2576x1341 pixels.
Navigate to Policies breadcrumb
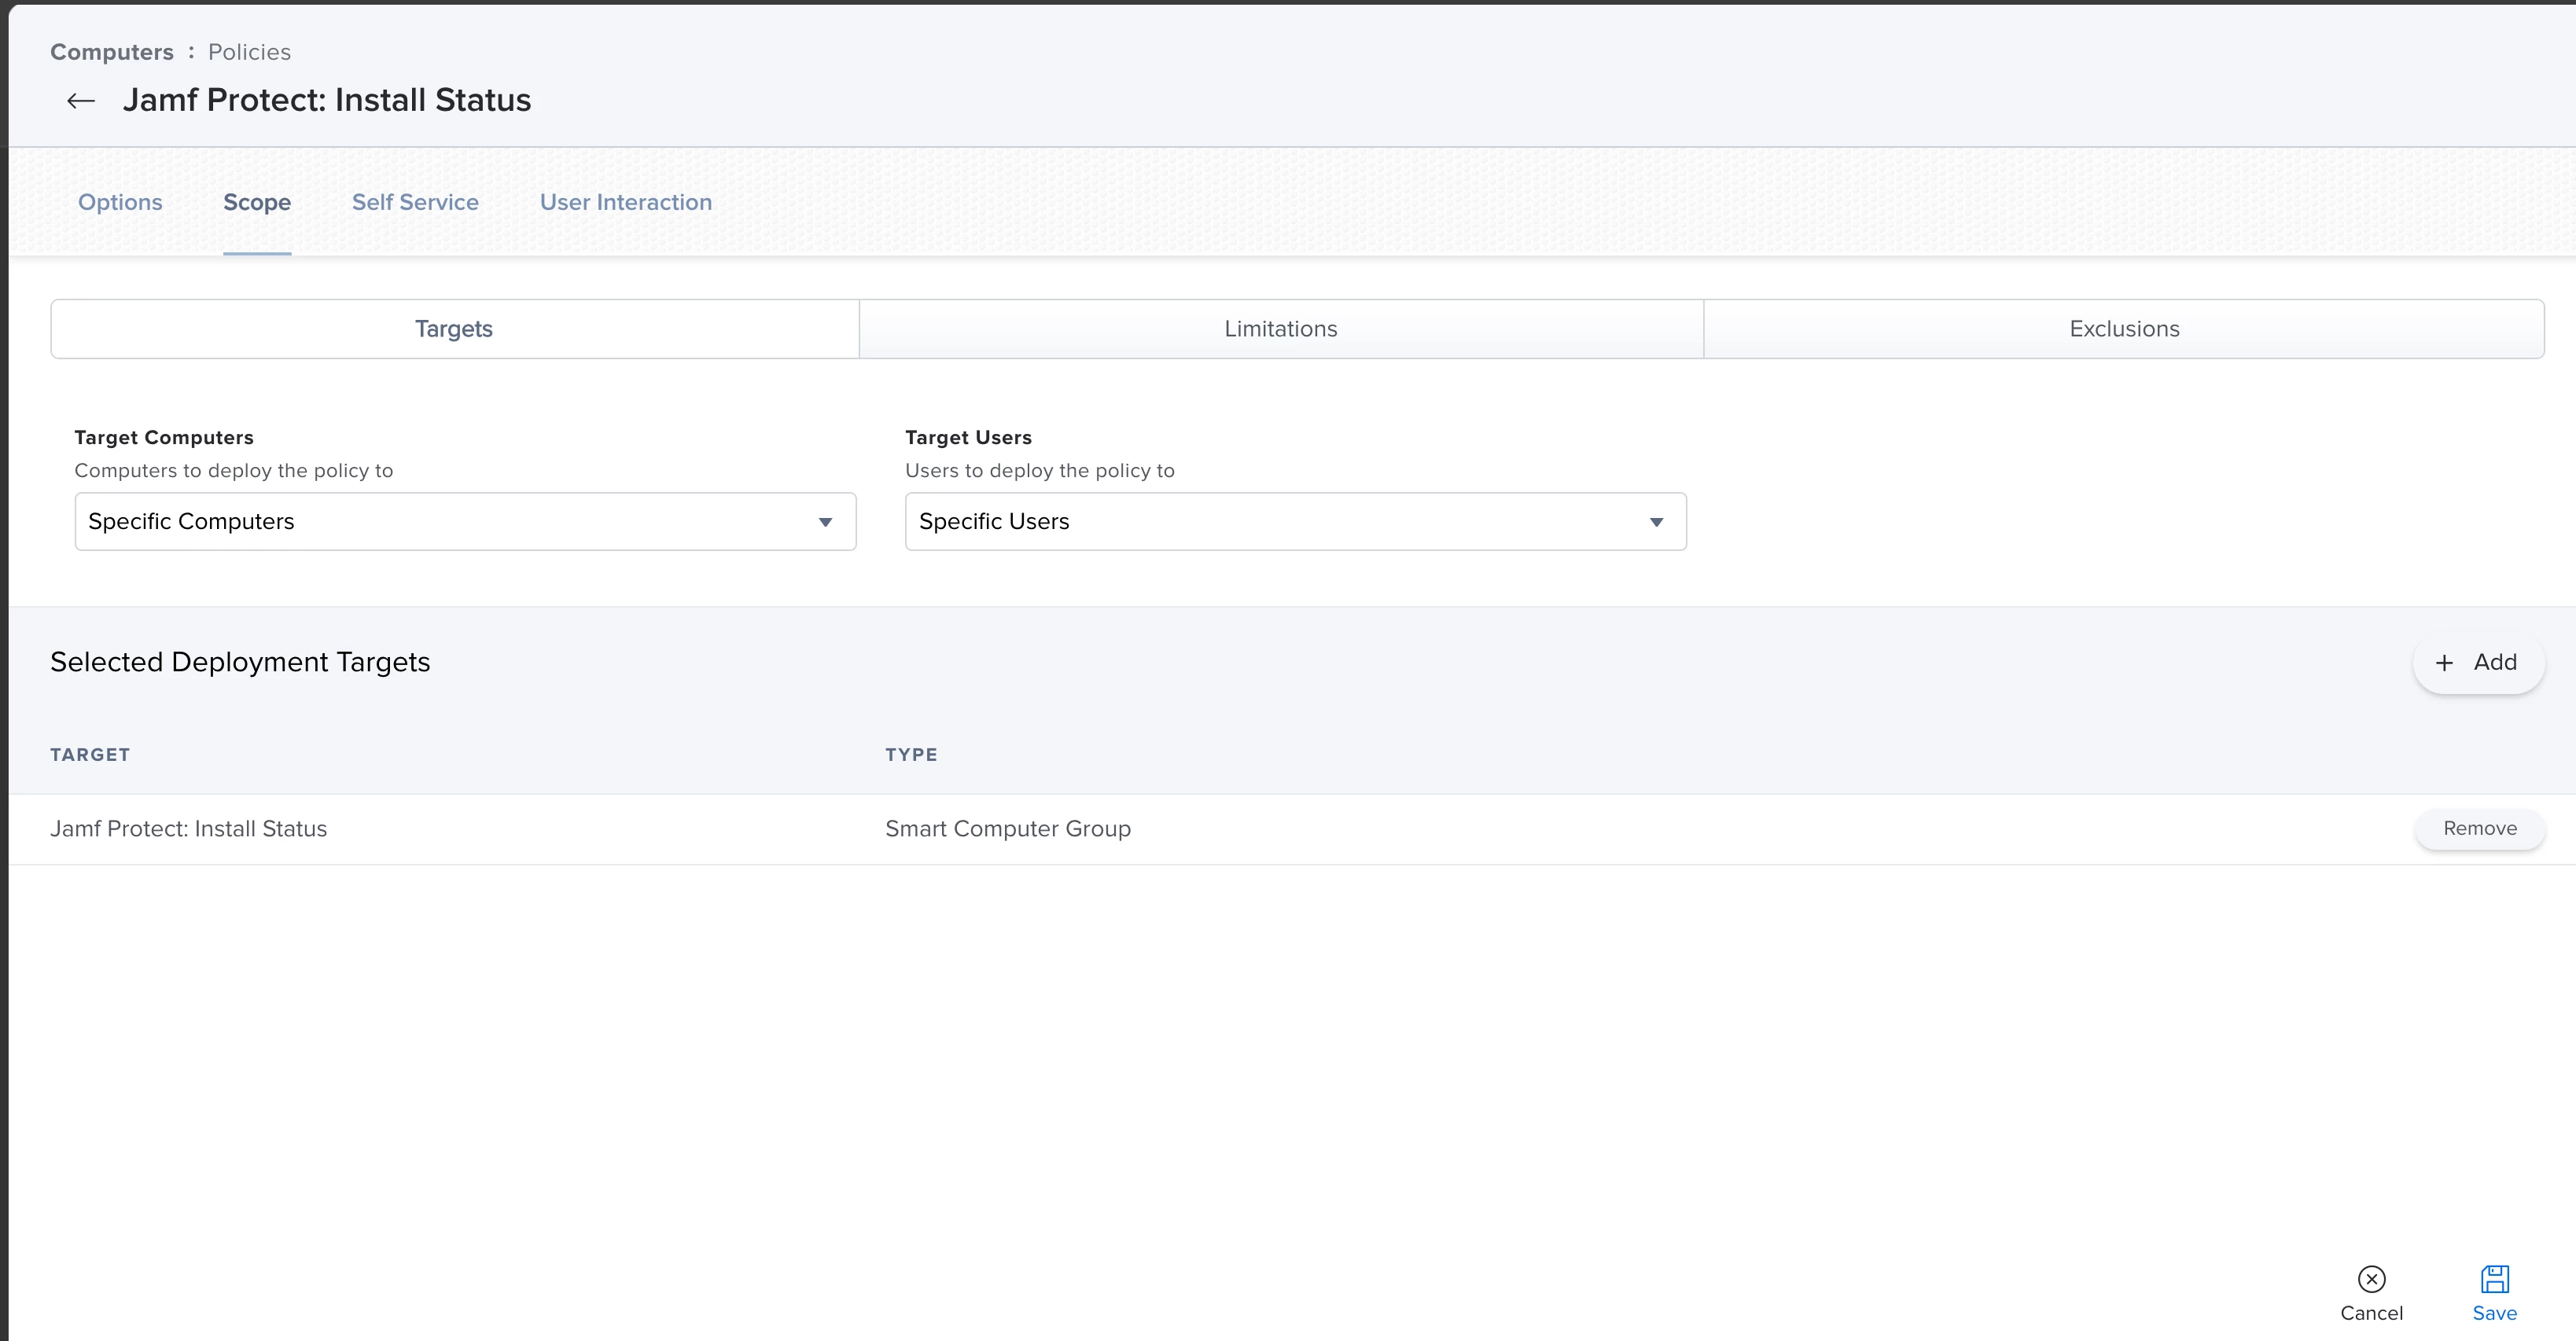click(249, 52)
